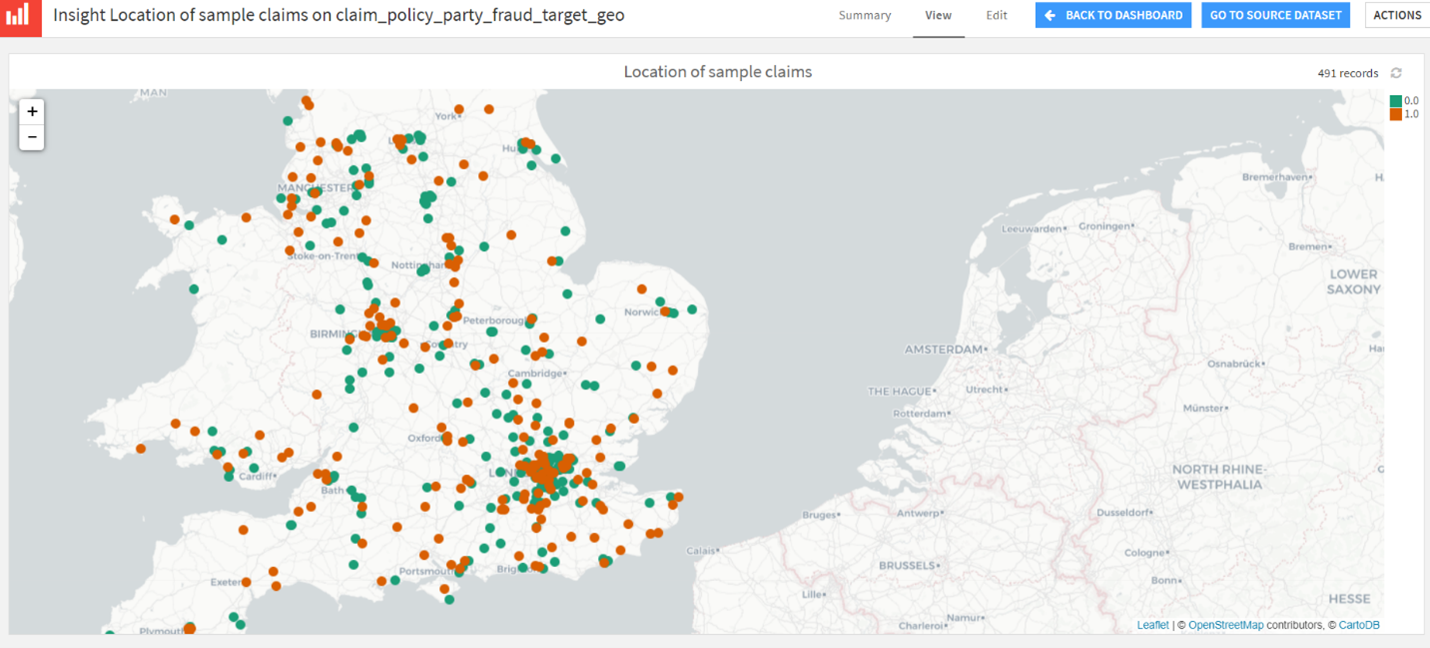
Task: Click the 'Location of sample claims' chart title
Action: (x=717, y=72)
